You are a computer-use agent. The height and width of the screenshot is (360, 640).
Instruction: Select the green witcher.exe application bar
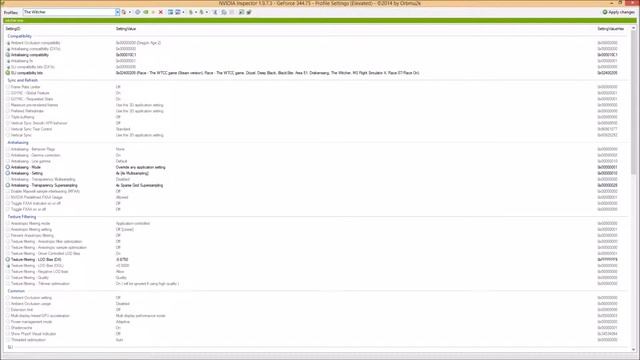(320, 20)
